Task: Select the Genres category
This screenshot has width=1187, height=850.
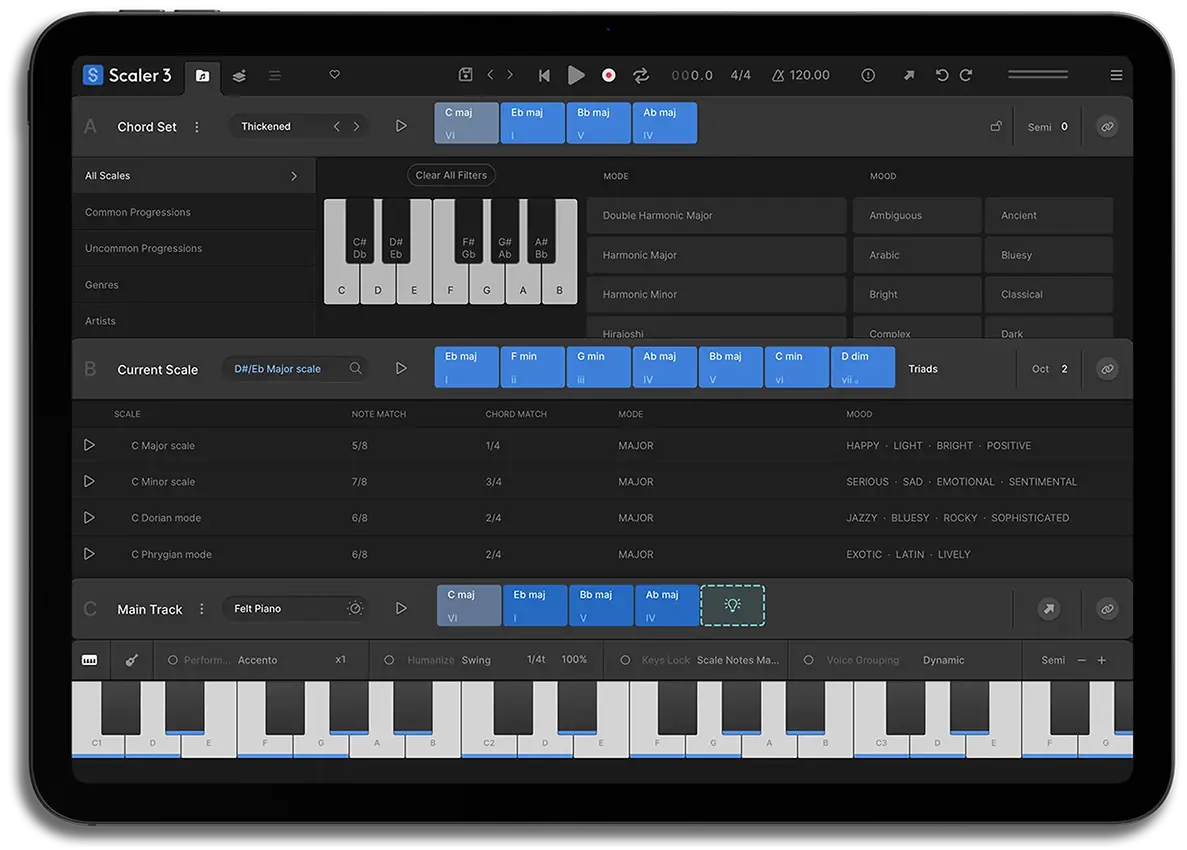Action: tap(102, 285)
